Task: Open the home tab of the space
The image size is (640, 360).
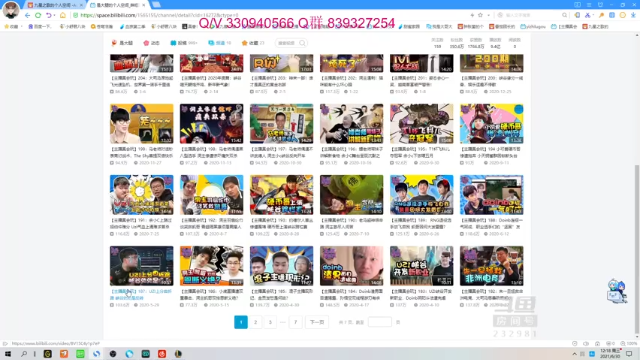Action: [122, 43]
